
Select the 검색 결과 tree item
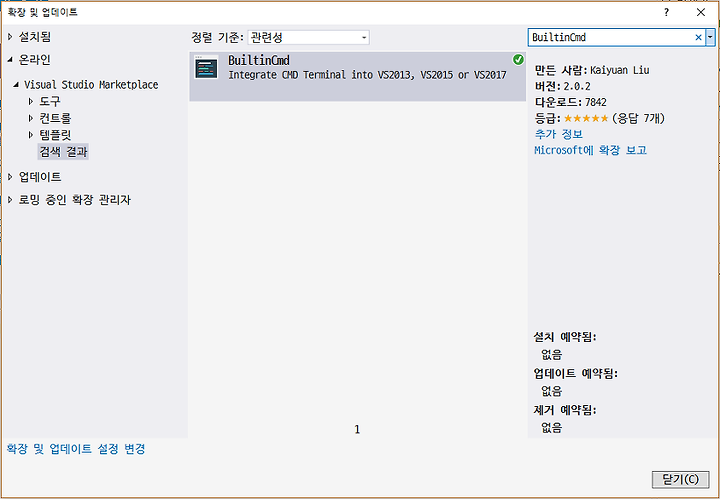pyautogui.click(x=63, y=151)
